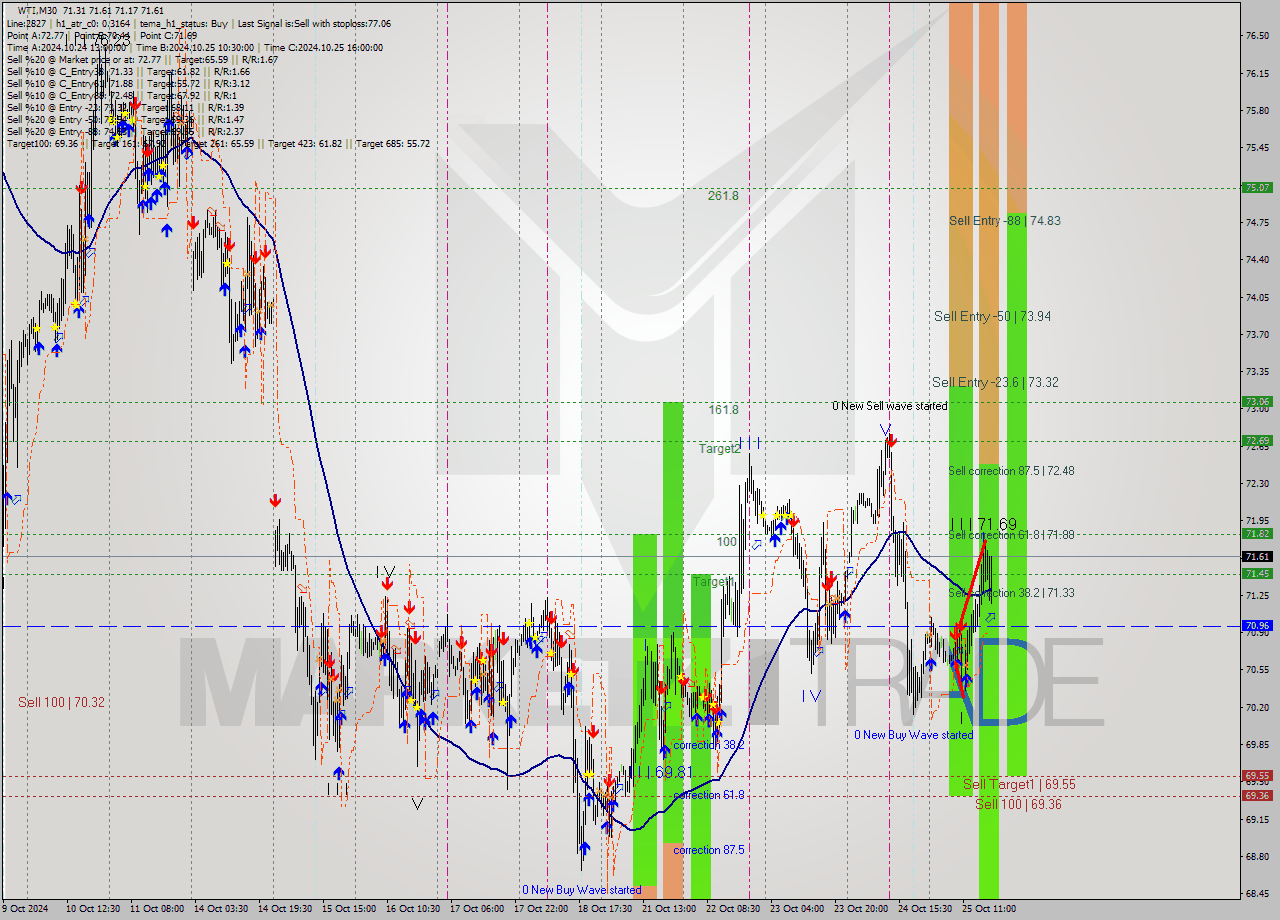Click the '10 Oct 12:30' time label
The image size is (1280, 920).
91,909
